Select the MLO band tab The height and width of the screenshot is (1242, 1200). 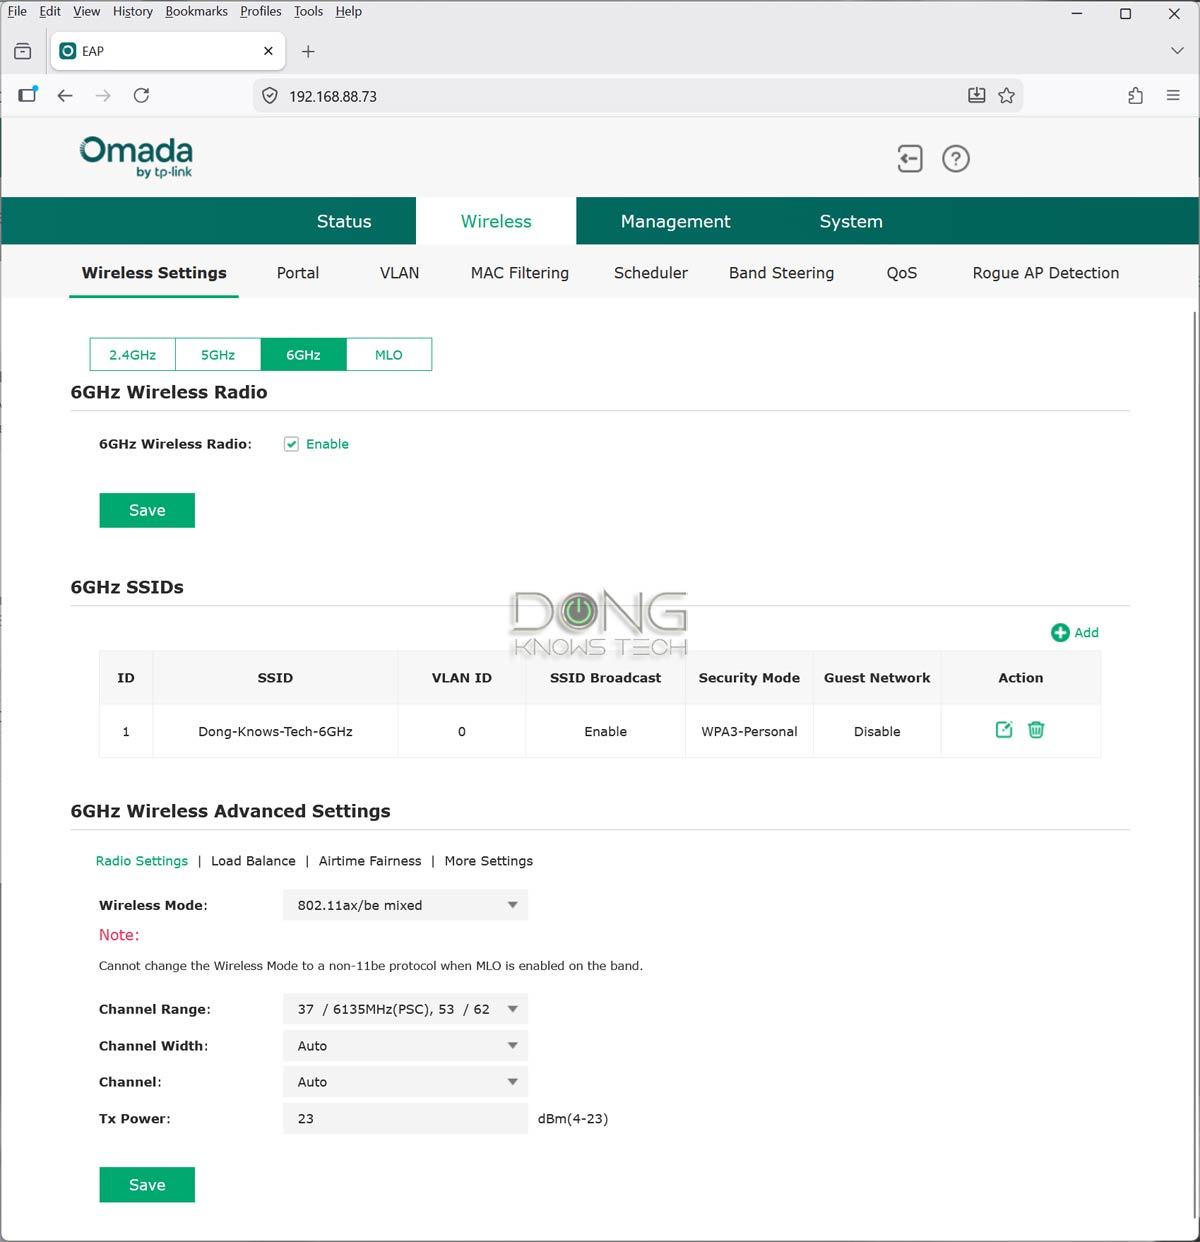pyautogui.click(x=388, y=354)
